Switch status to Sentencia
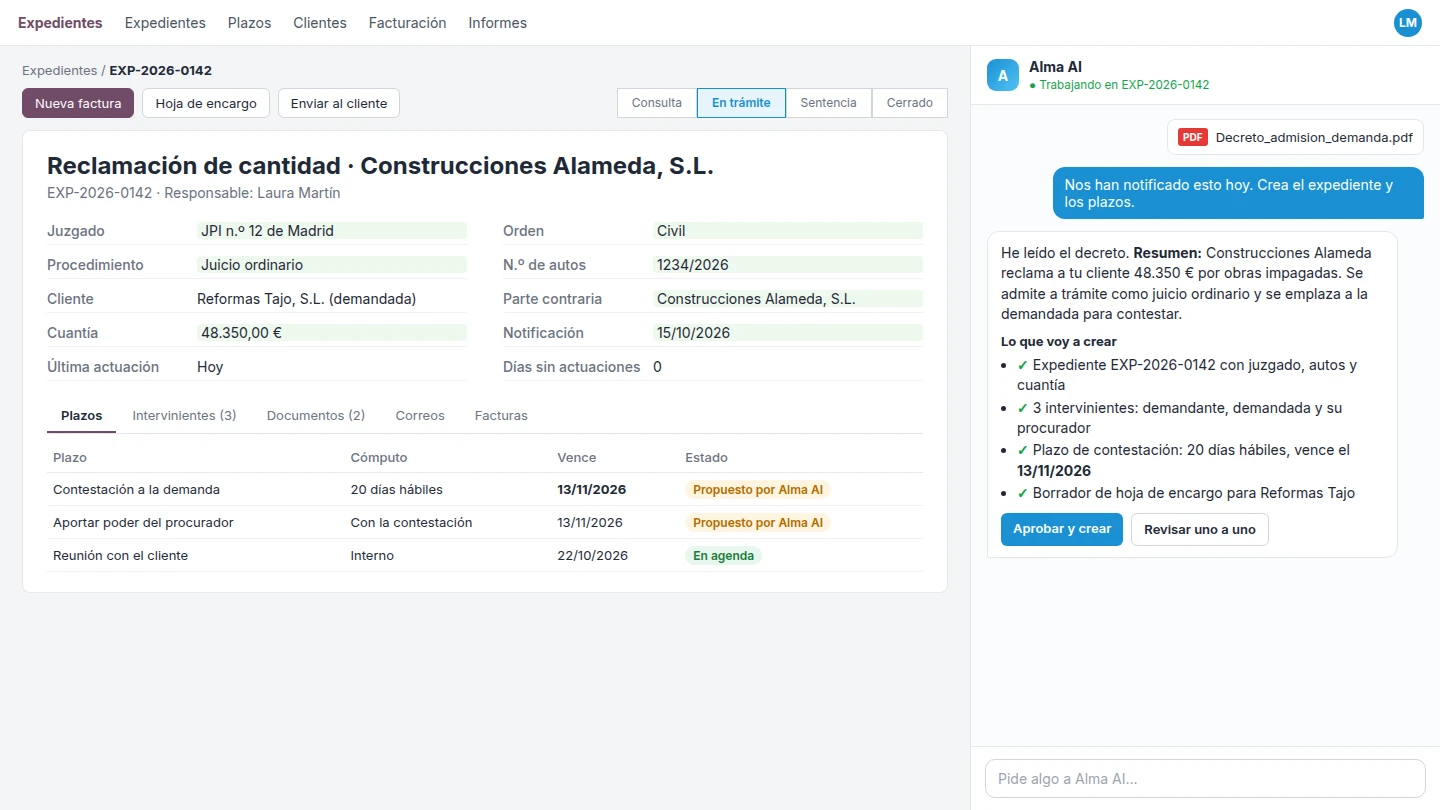Screen dimensions: 1440x810 829,103
